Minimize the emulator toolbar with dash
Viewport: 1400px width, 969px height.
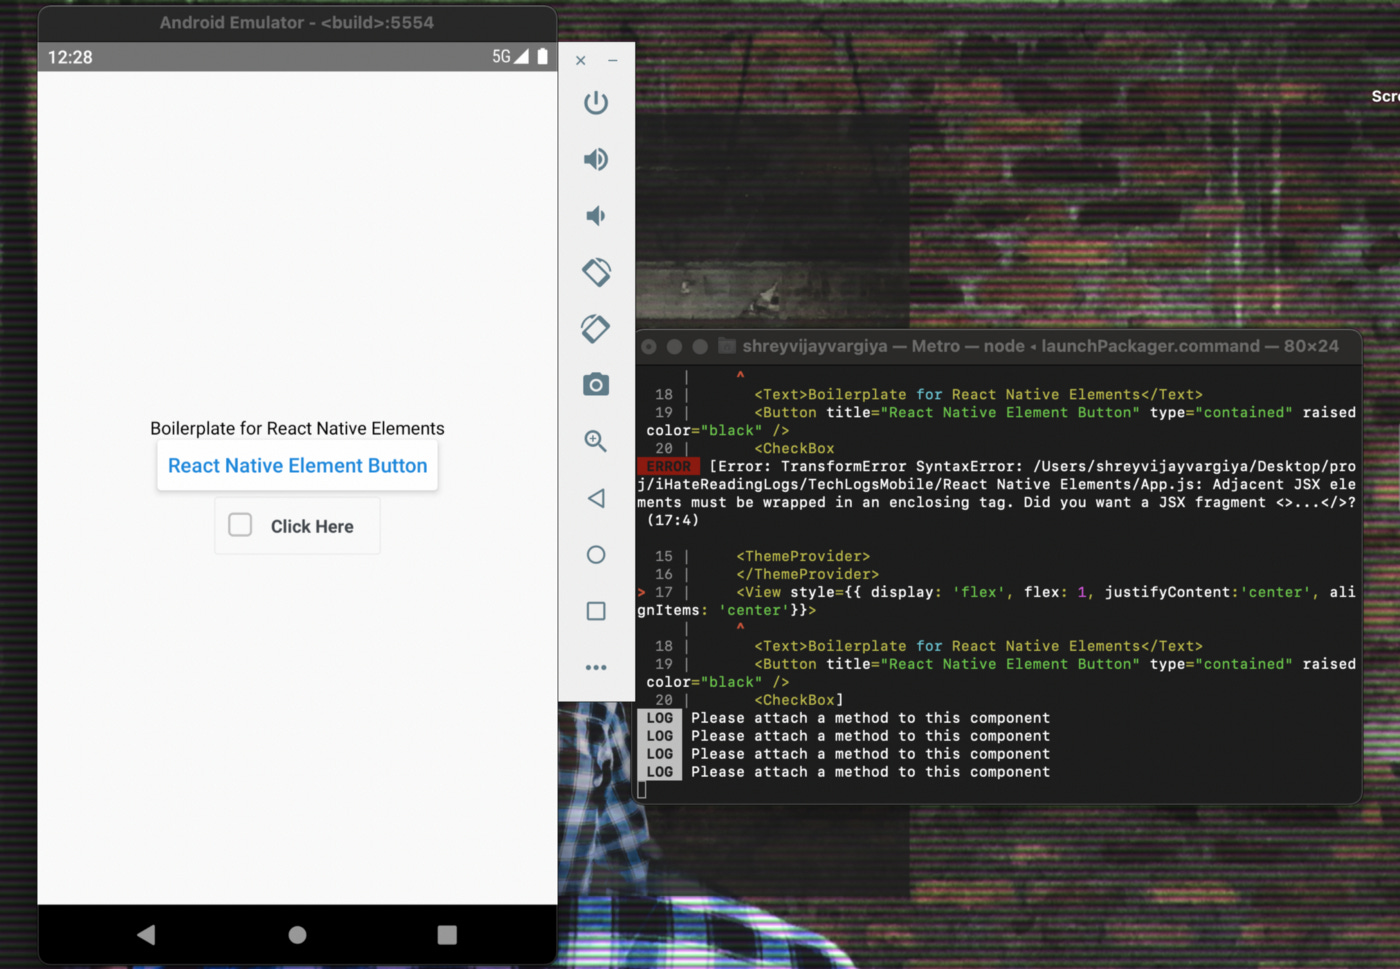point(613,61)
